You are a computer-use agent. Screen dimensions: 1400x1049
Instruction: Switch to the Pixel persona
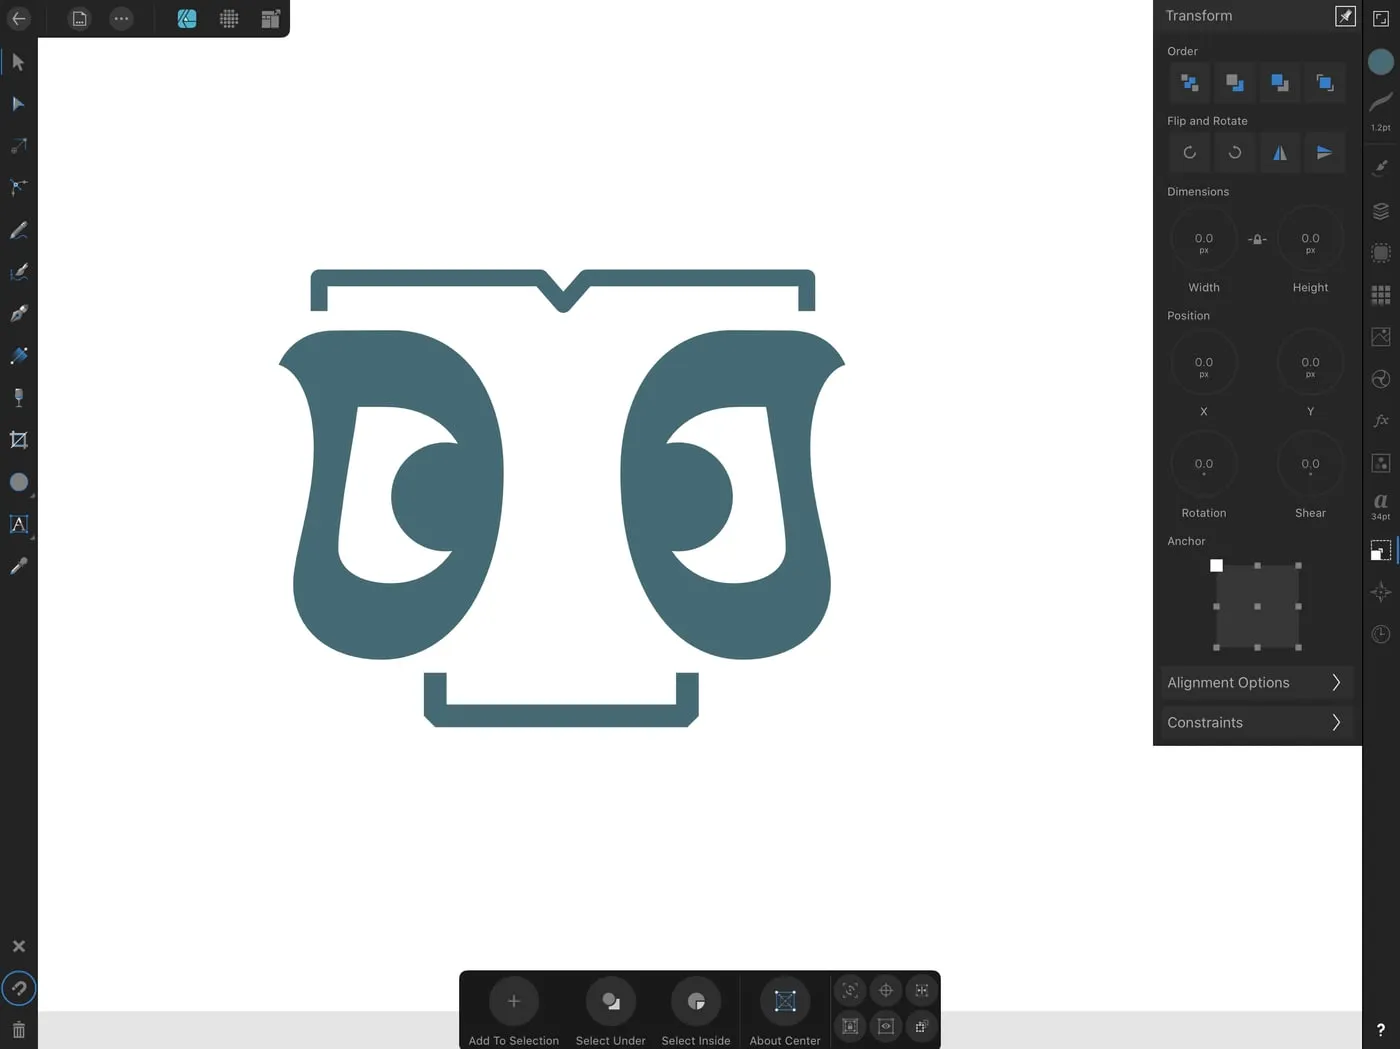[x=229, y=19]
